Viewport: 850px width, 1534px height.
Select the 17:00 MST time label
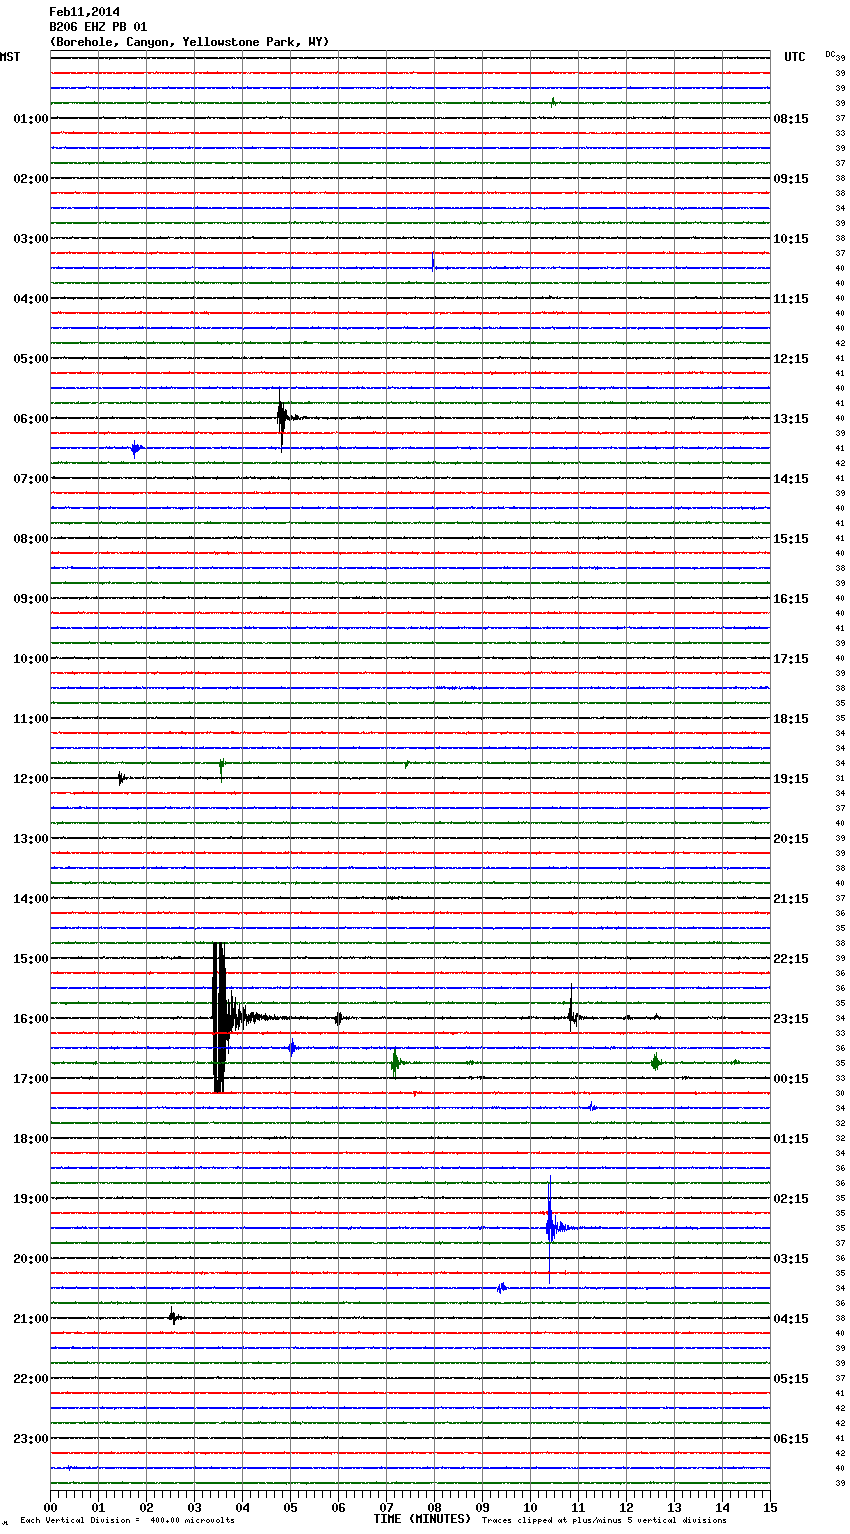[x=30, y=1079]
